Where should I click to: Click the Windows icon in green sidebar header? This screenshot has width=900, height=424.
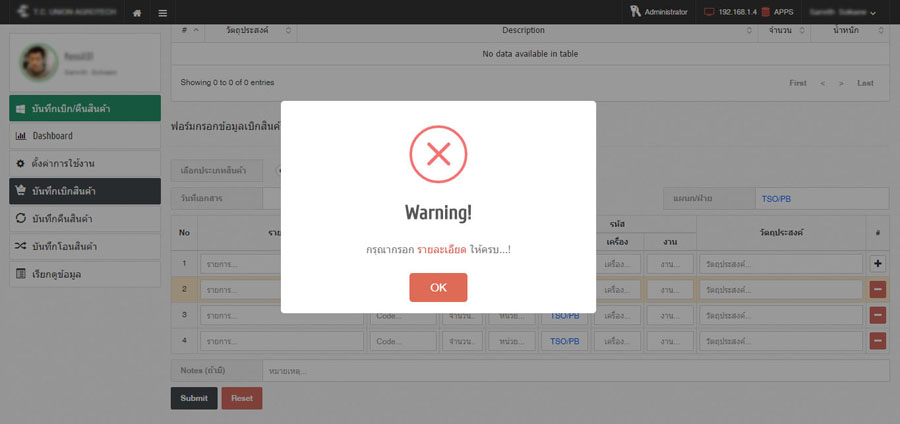21,108
